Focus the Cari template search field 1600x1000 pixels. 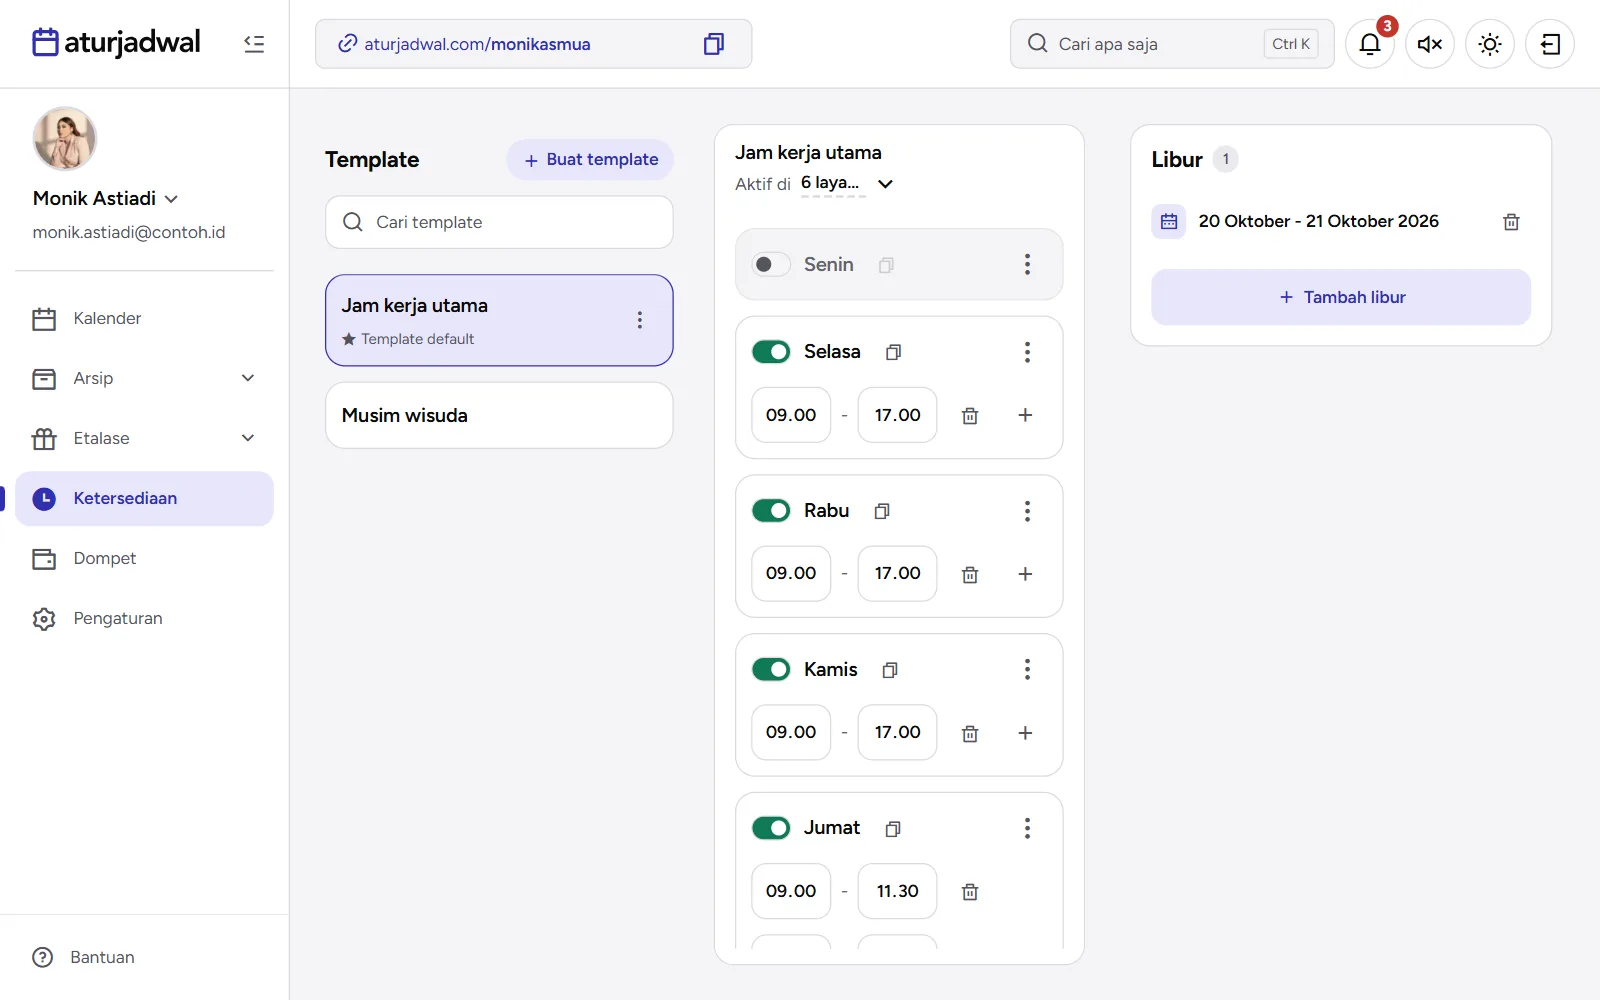click(499, 222)
